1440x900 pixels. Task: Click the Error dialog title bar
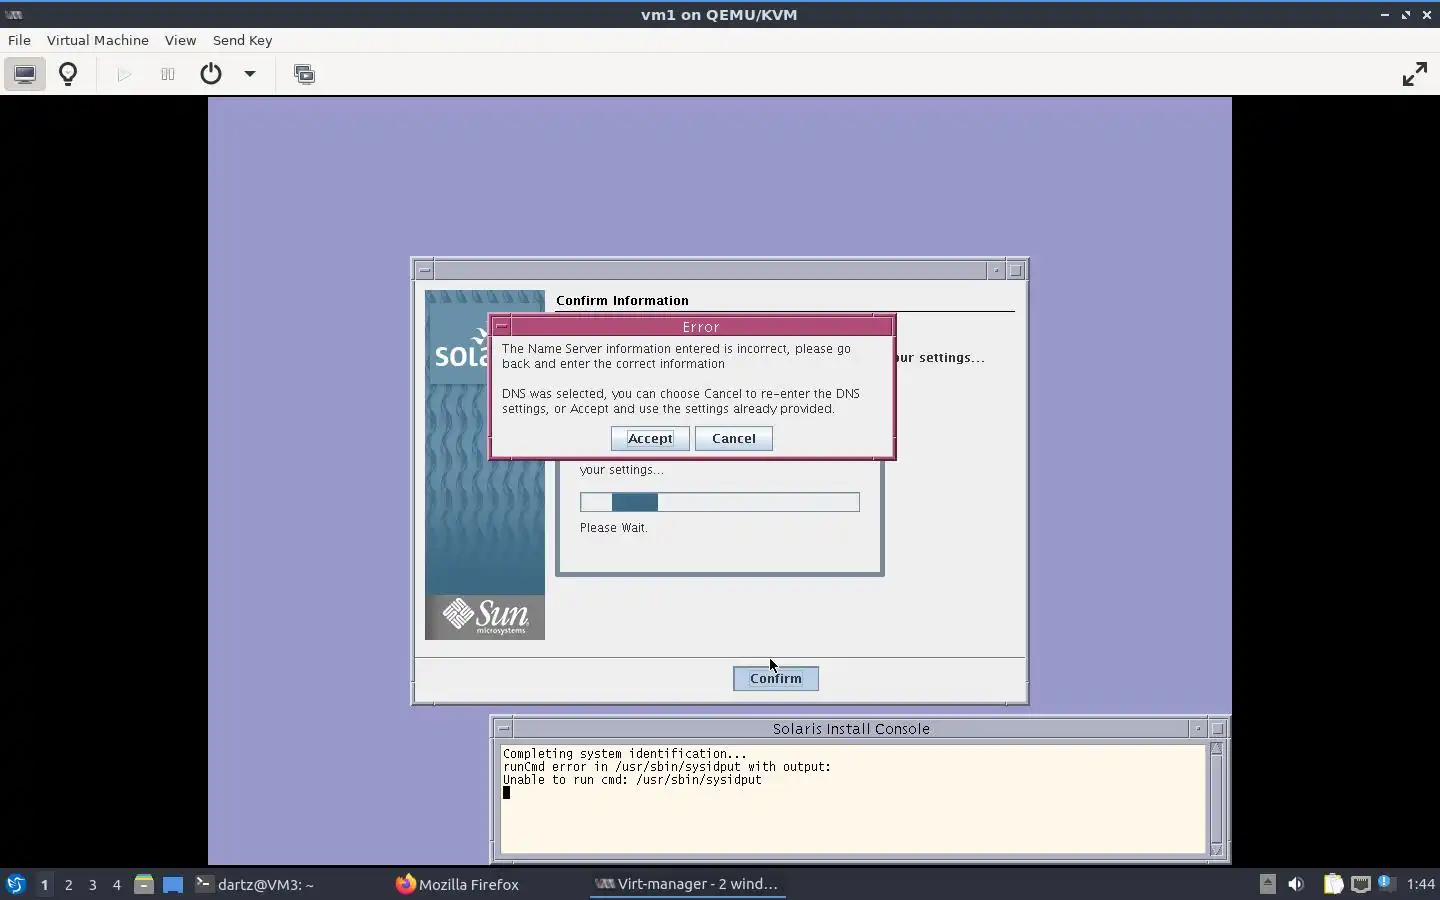tap(701, 327)
